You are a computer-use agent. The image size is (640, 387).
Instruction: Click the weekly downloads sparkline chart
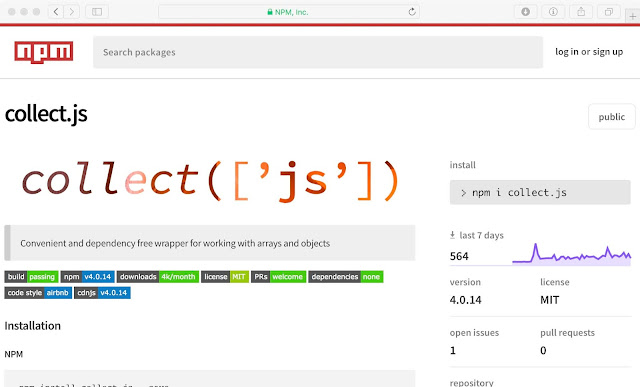click(572, 254)
